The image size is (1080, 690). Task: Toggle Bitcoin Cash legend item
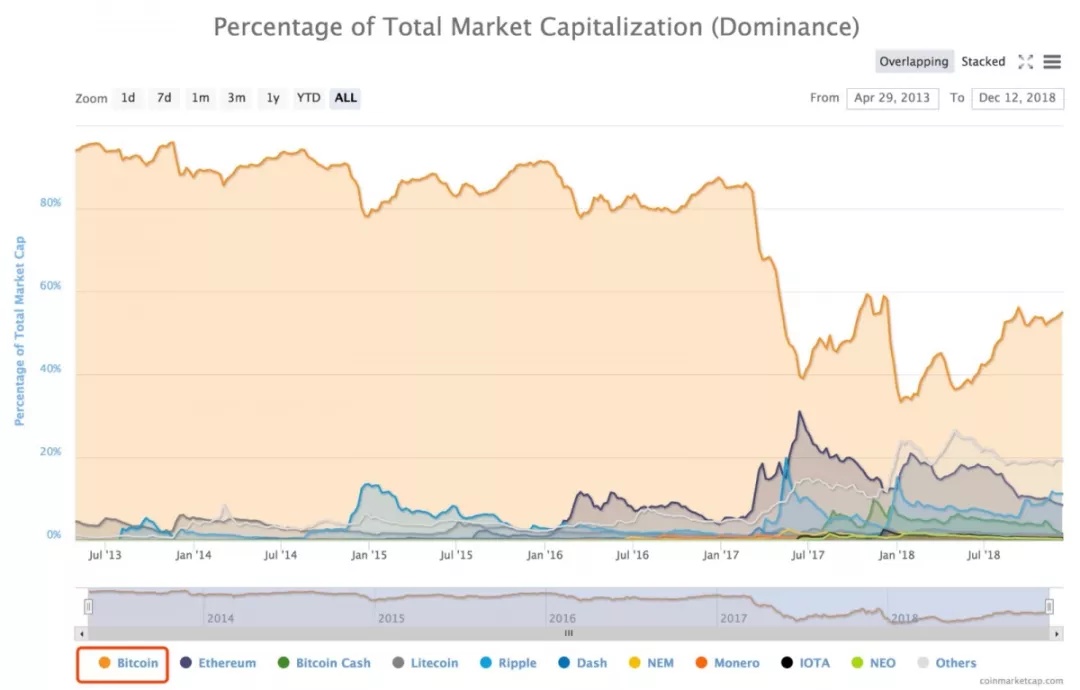pyautogui.click(x=324, y=663)
